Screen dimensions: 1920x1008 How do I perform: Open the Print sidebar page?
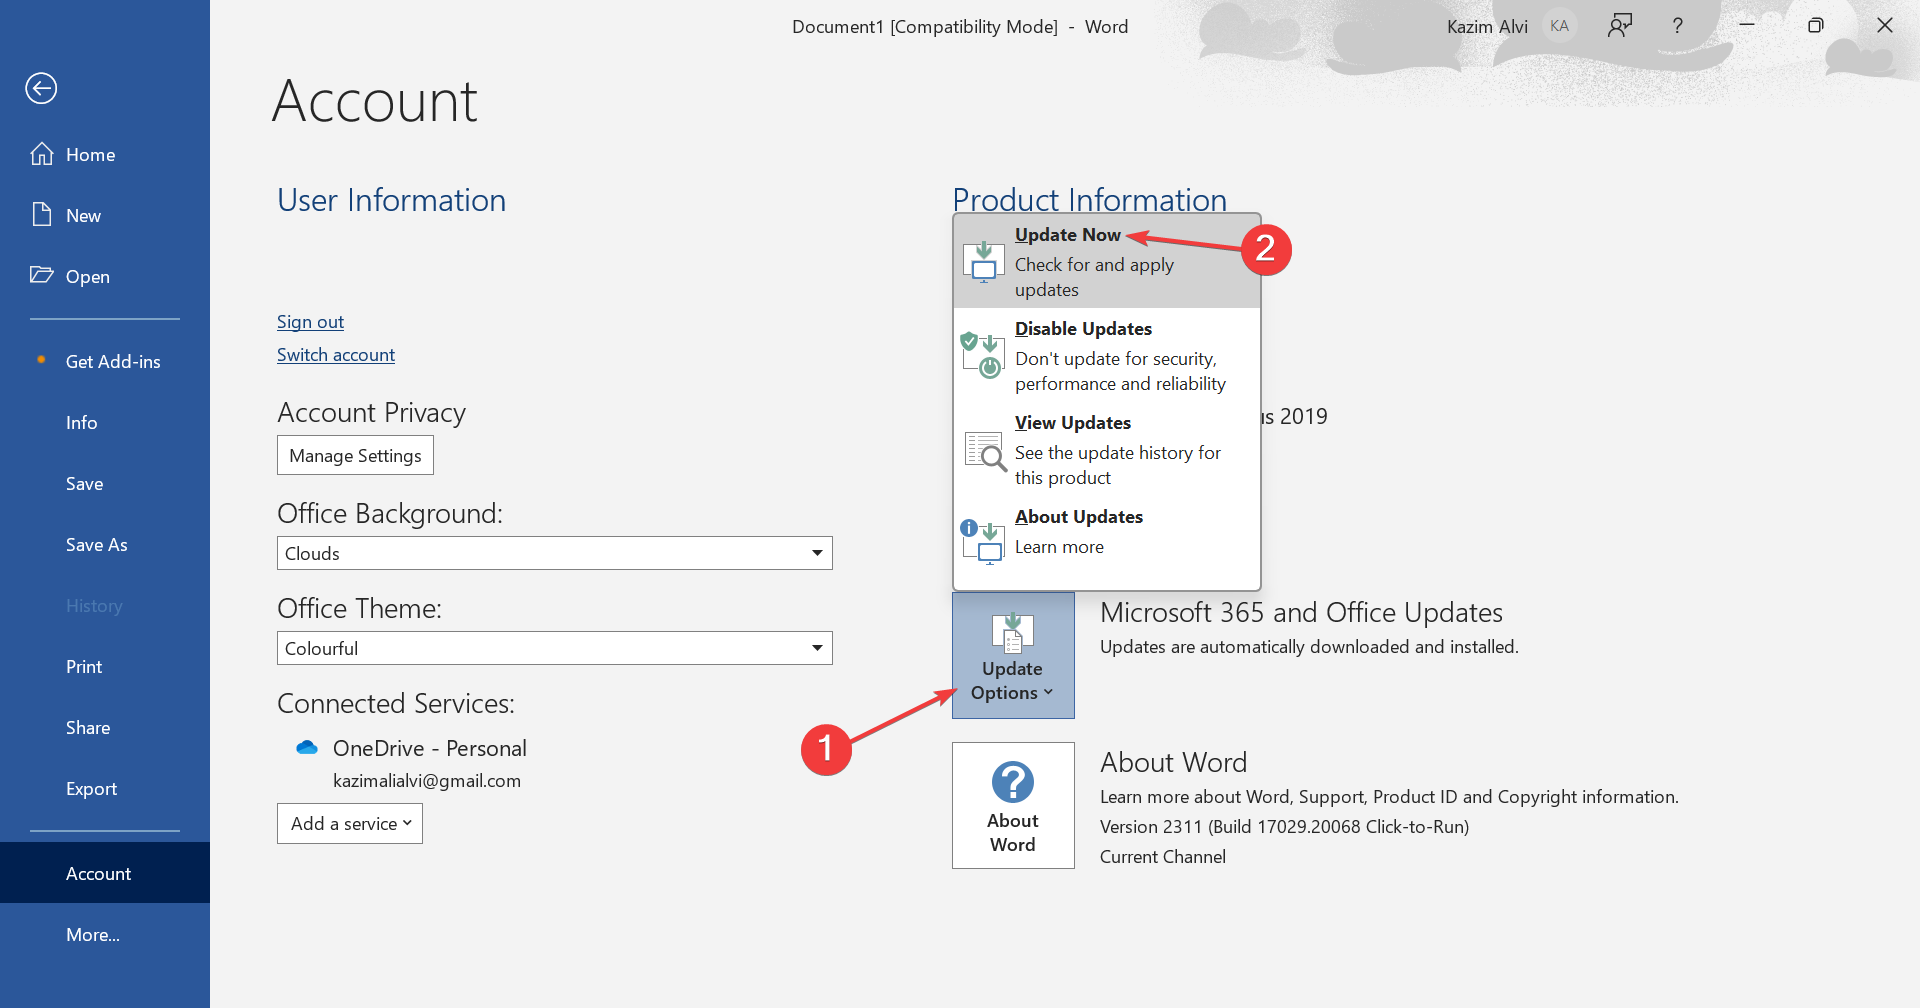pyautogui.click(x=105, y=666)
